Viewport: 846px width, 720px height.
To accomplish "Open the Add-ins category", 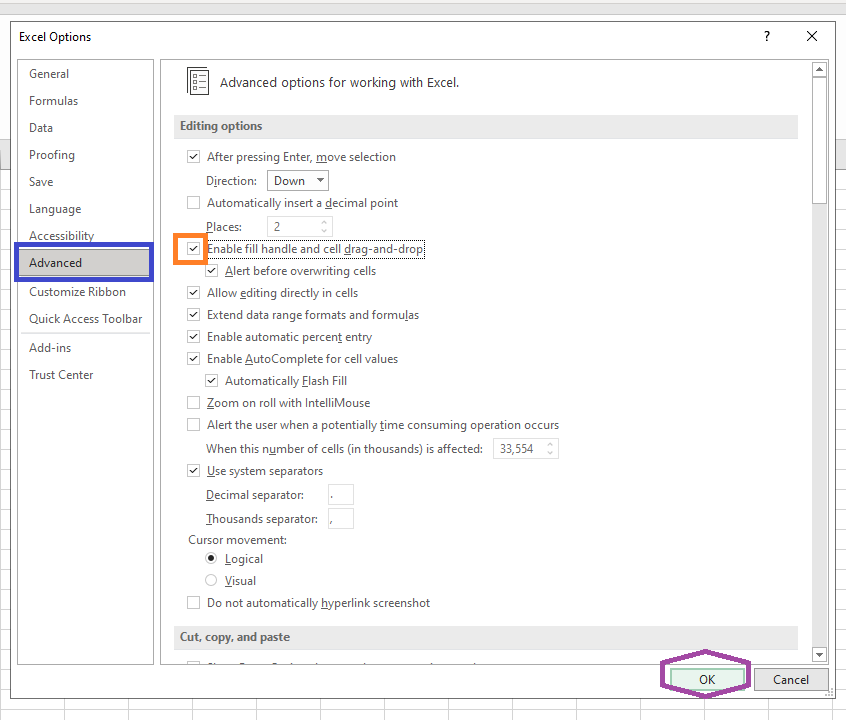I will pos(50,348).
